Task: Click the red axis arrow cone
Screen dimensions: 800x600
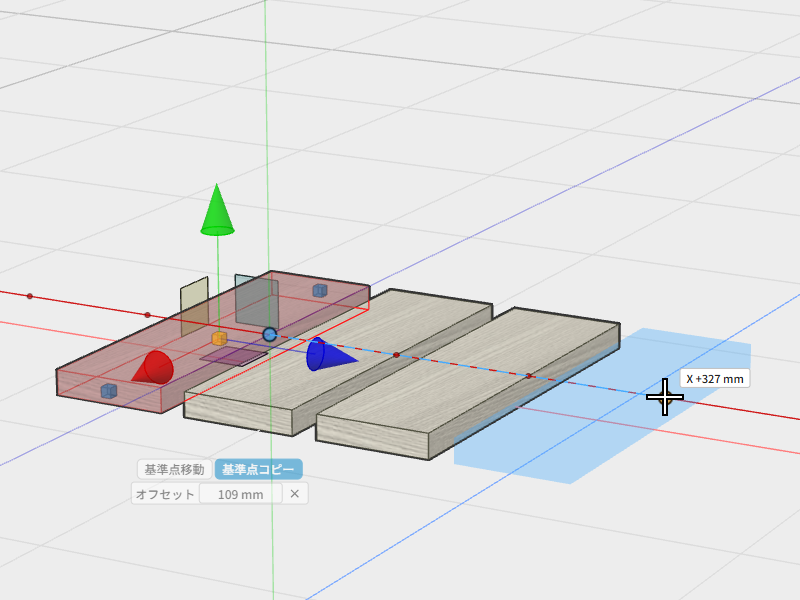Action: click(x=153, y=367)
